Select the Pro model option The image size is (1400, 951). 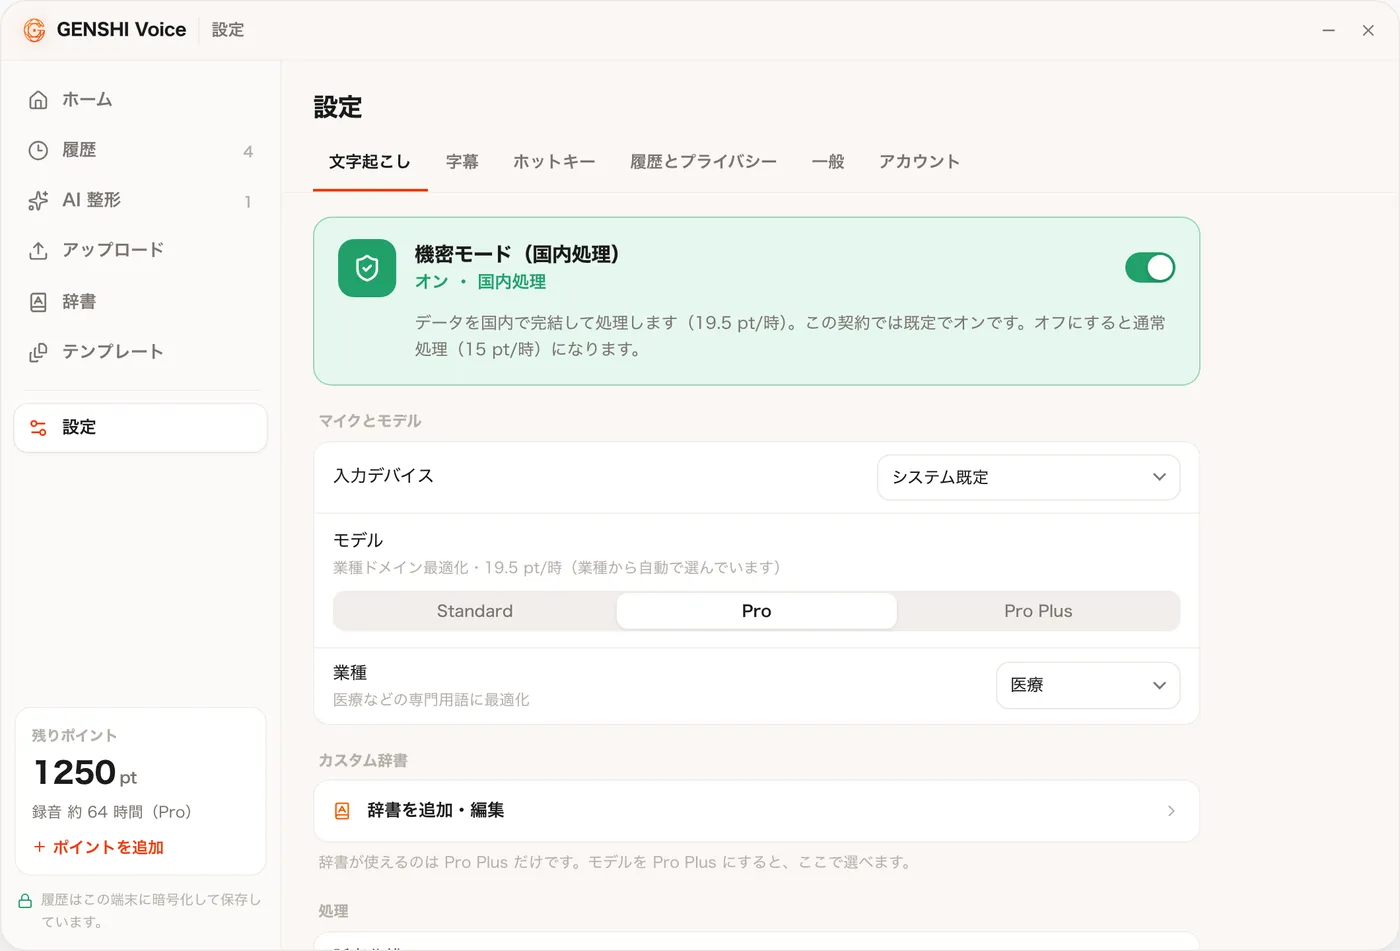click(x=756, y=611)
